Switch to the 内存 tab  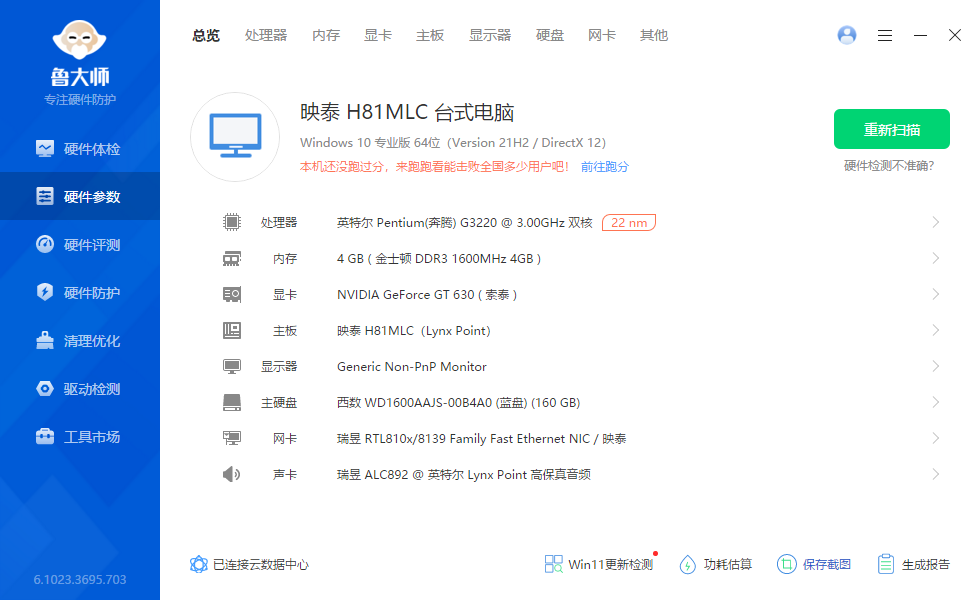326,36
